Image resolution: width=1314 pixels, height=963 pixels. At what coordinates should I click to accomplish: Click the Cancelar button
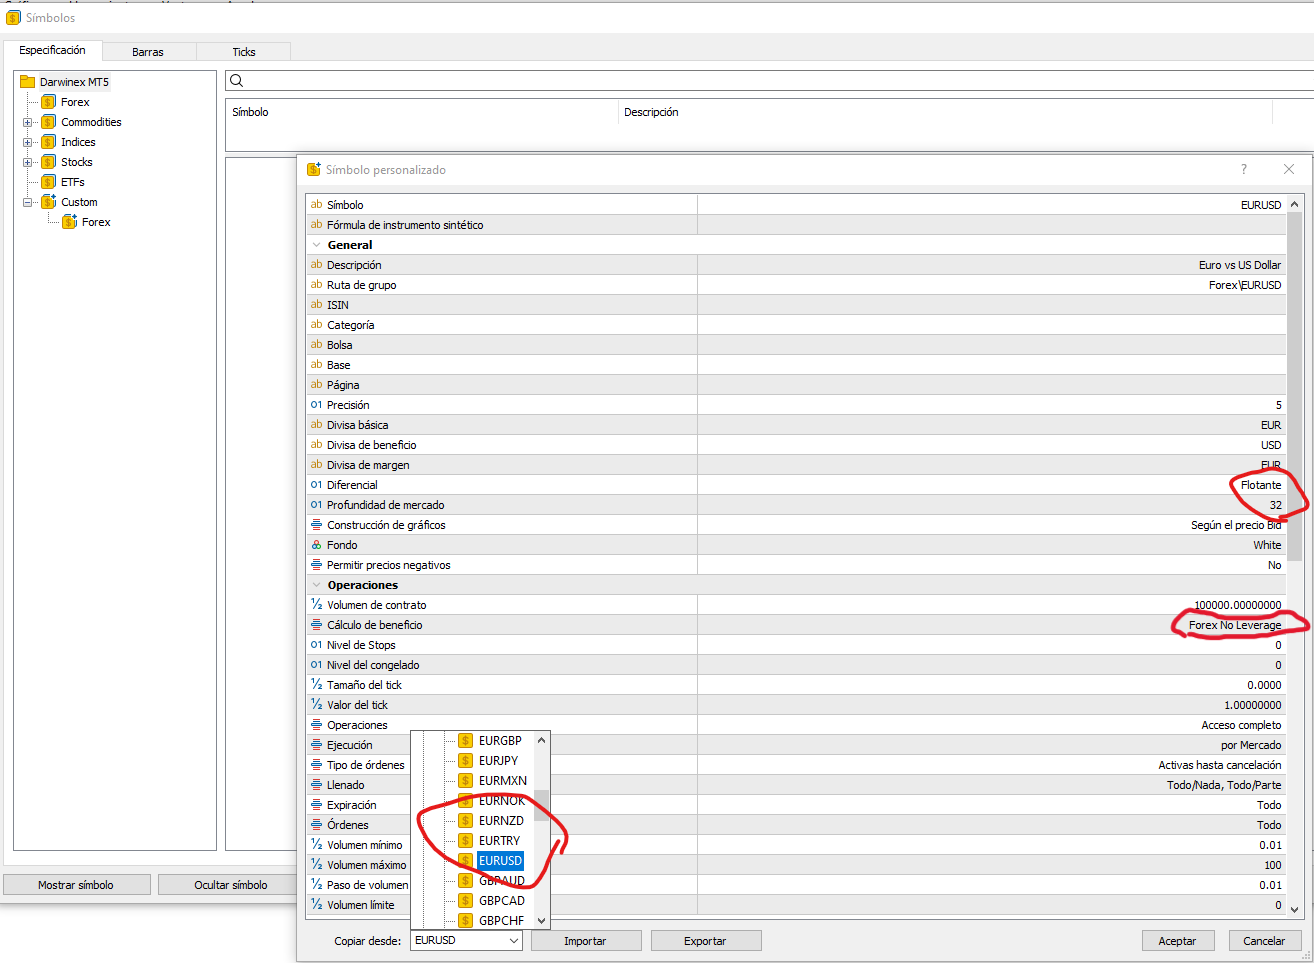pos(1264,941)
